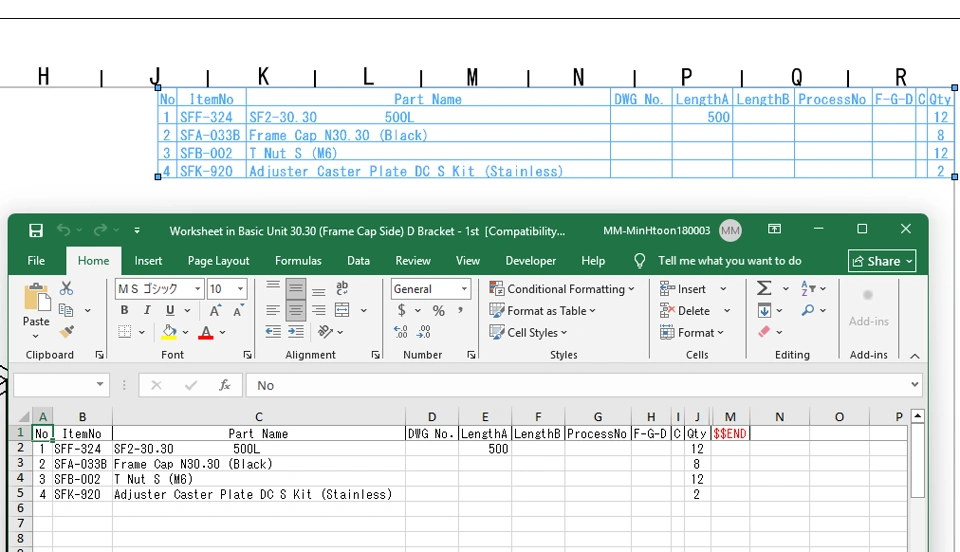Click Delete cells button
This screenshot has height=552, width=960.
(685, 311)
